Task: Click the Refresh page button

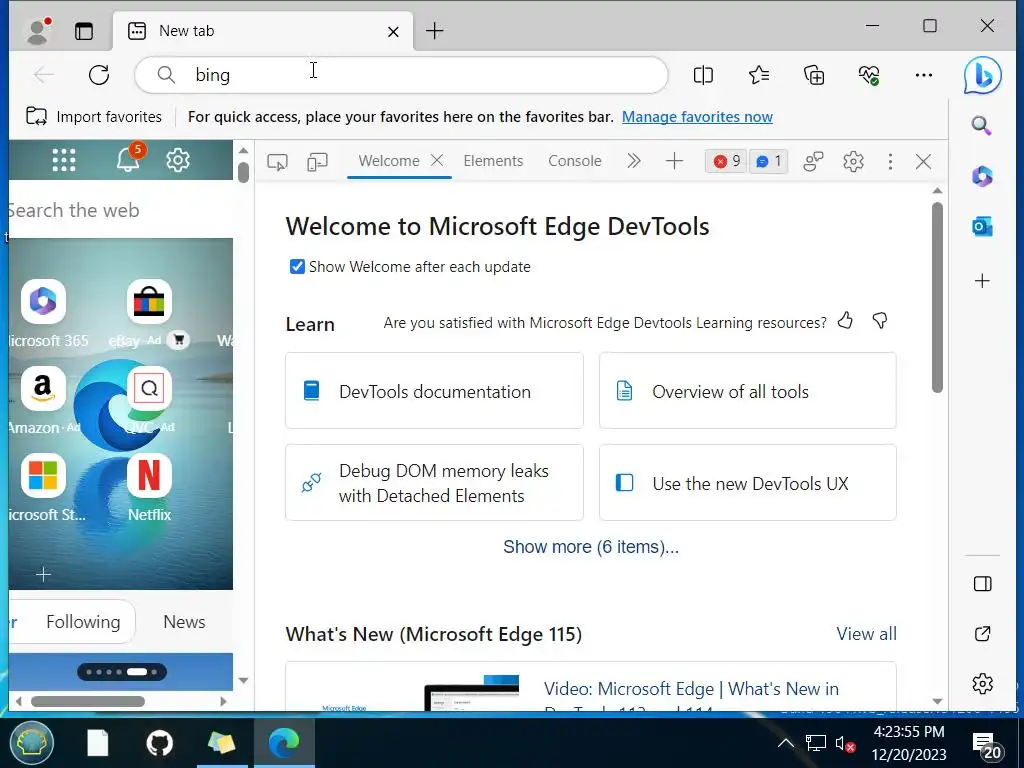Action: (x=99, y=75)
